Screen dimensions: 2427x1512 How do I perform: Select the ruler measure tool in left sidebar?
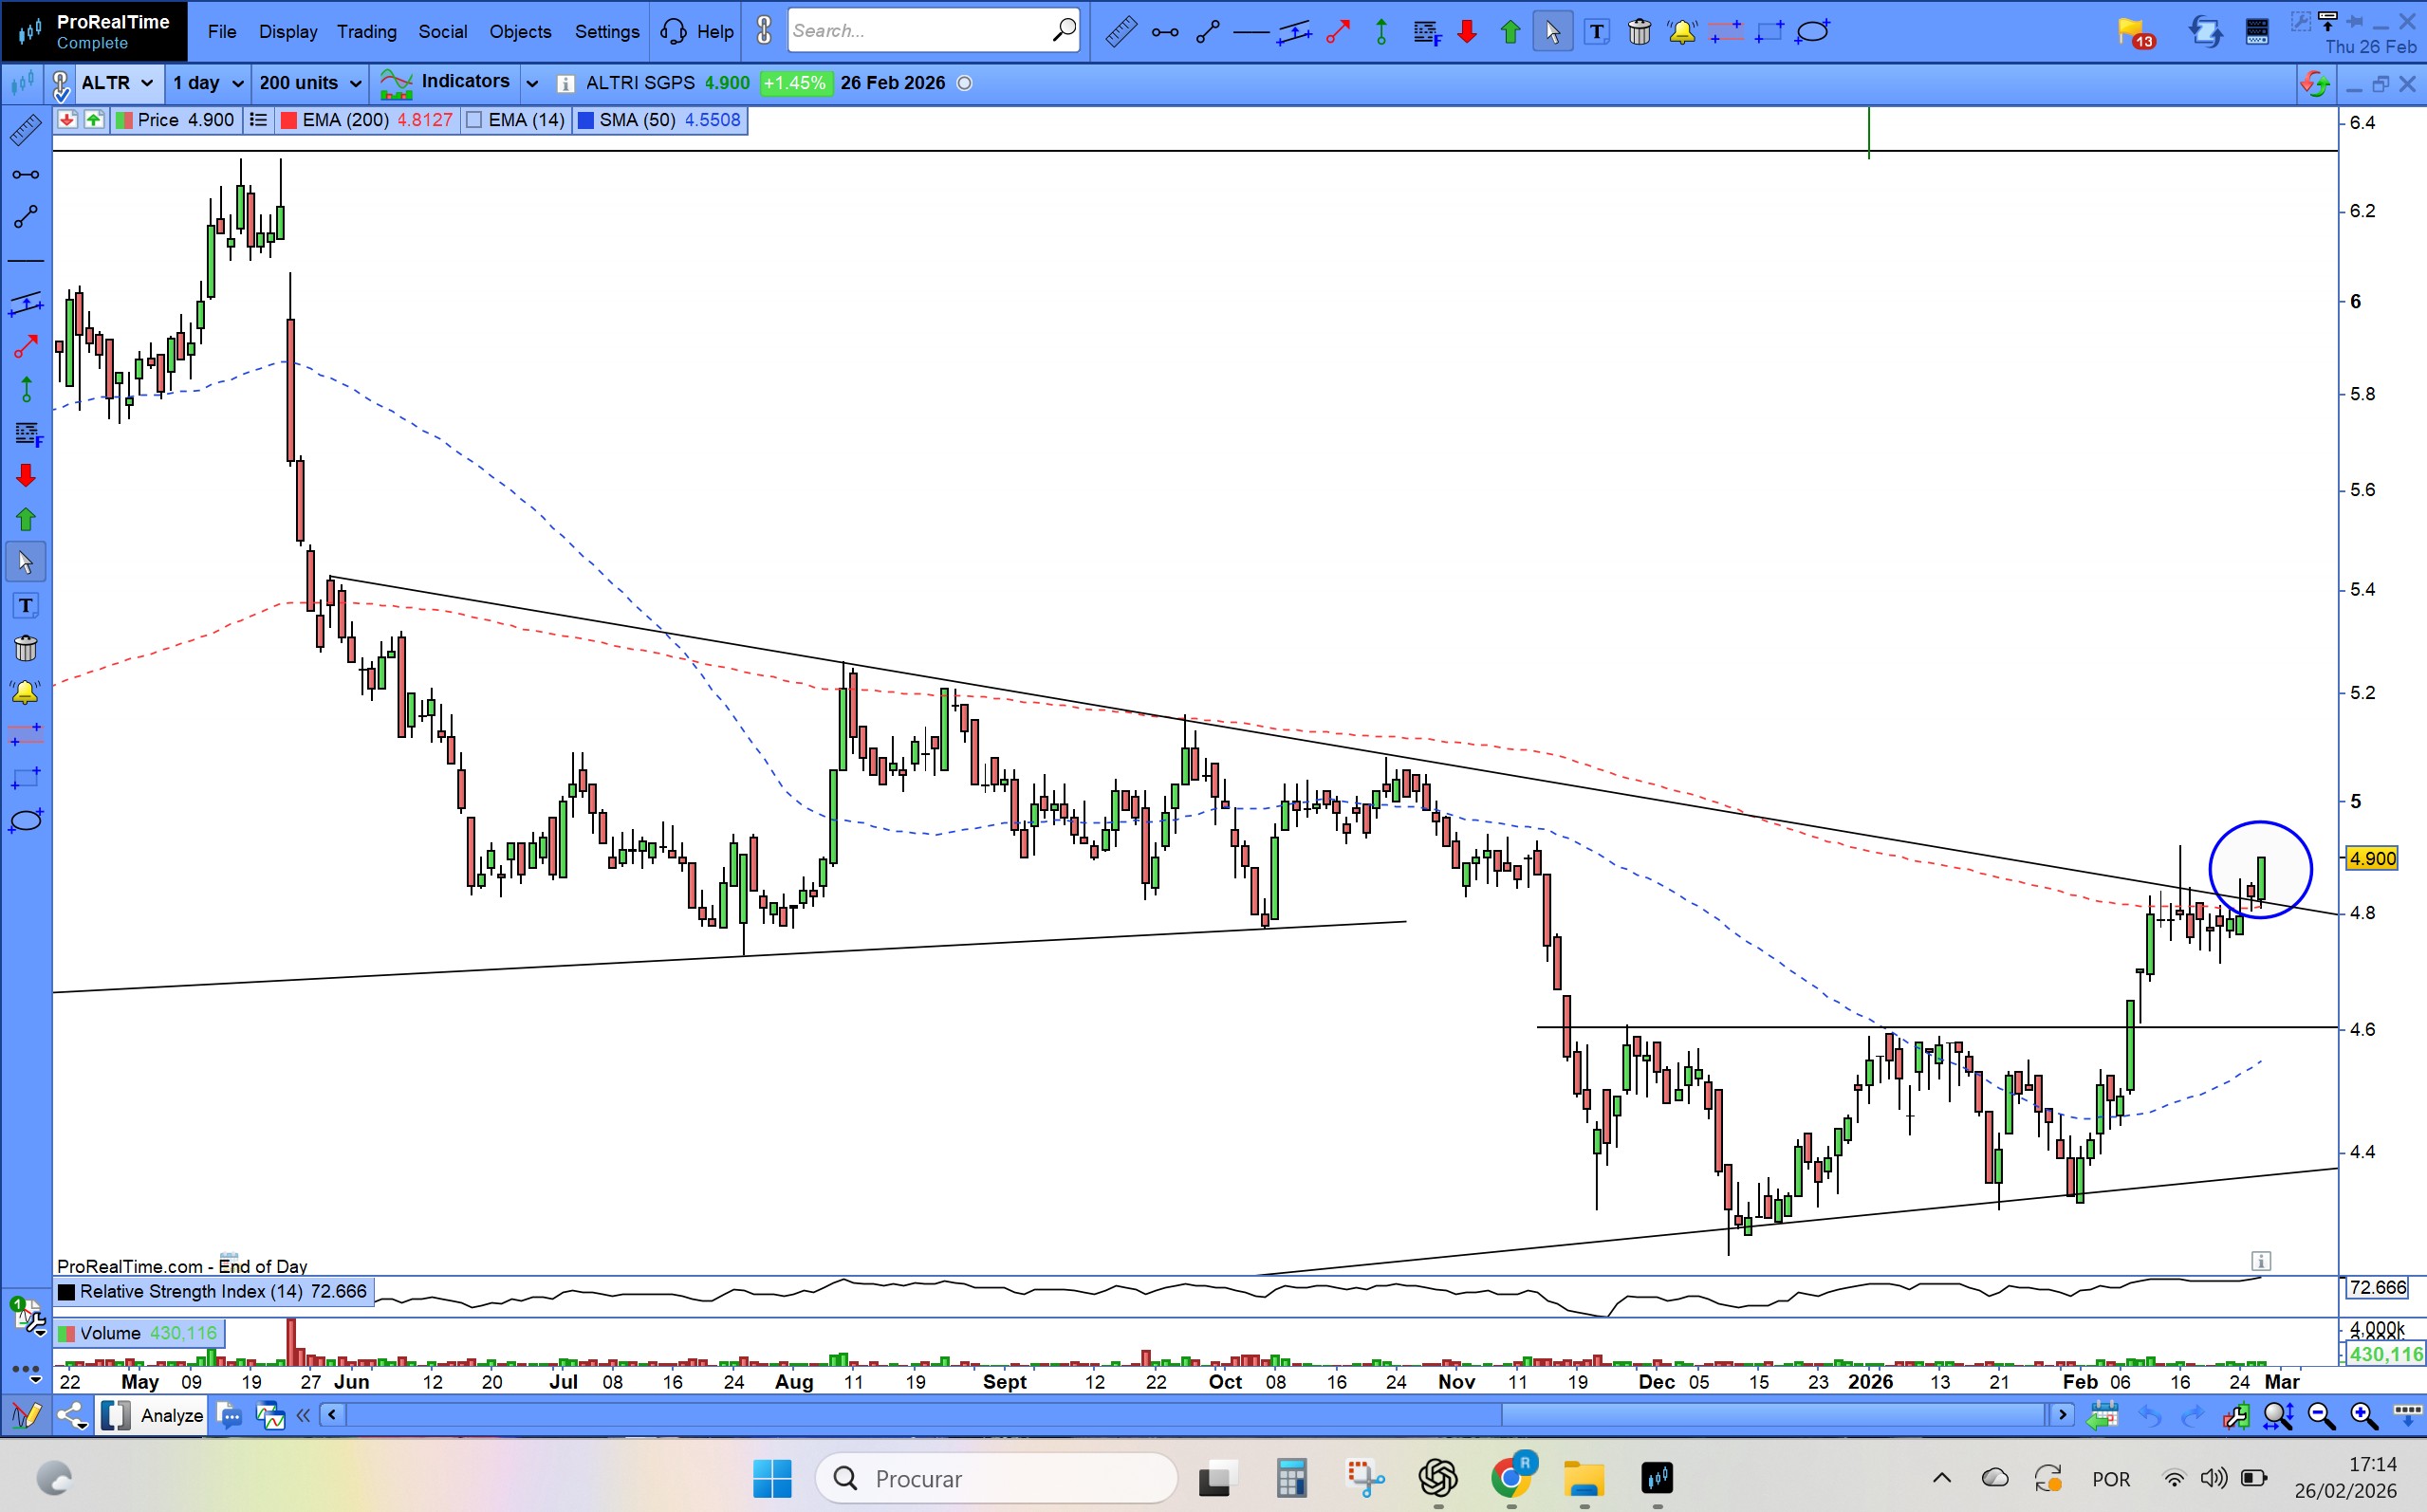coord(25,131)
